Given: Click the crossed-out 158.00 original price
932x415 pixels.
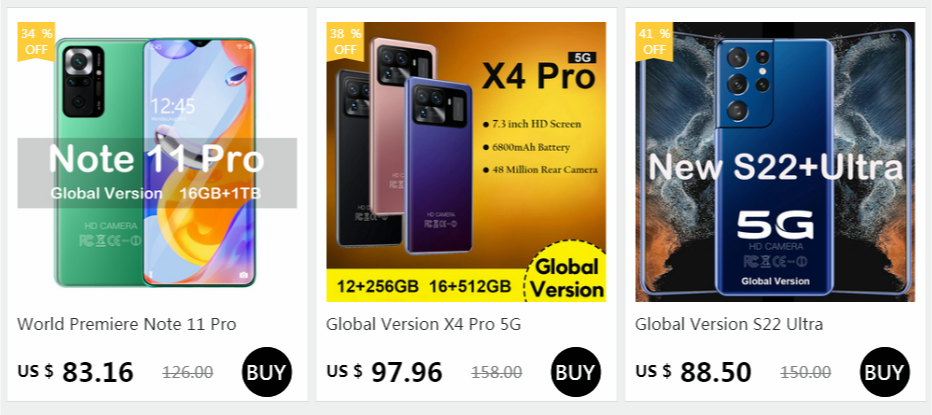Looking at the screenshot, I should [497, 373].
